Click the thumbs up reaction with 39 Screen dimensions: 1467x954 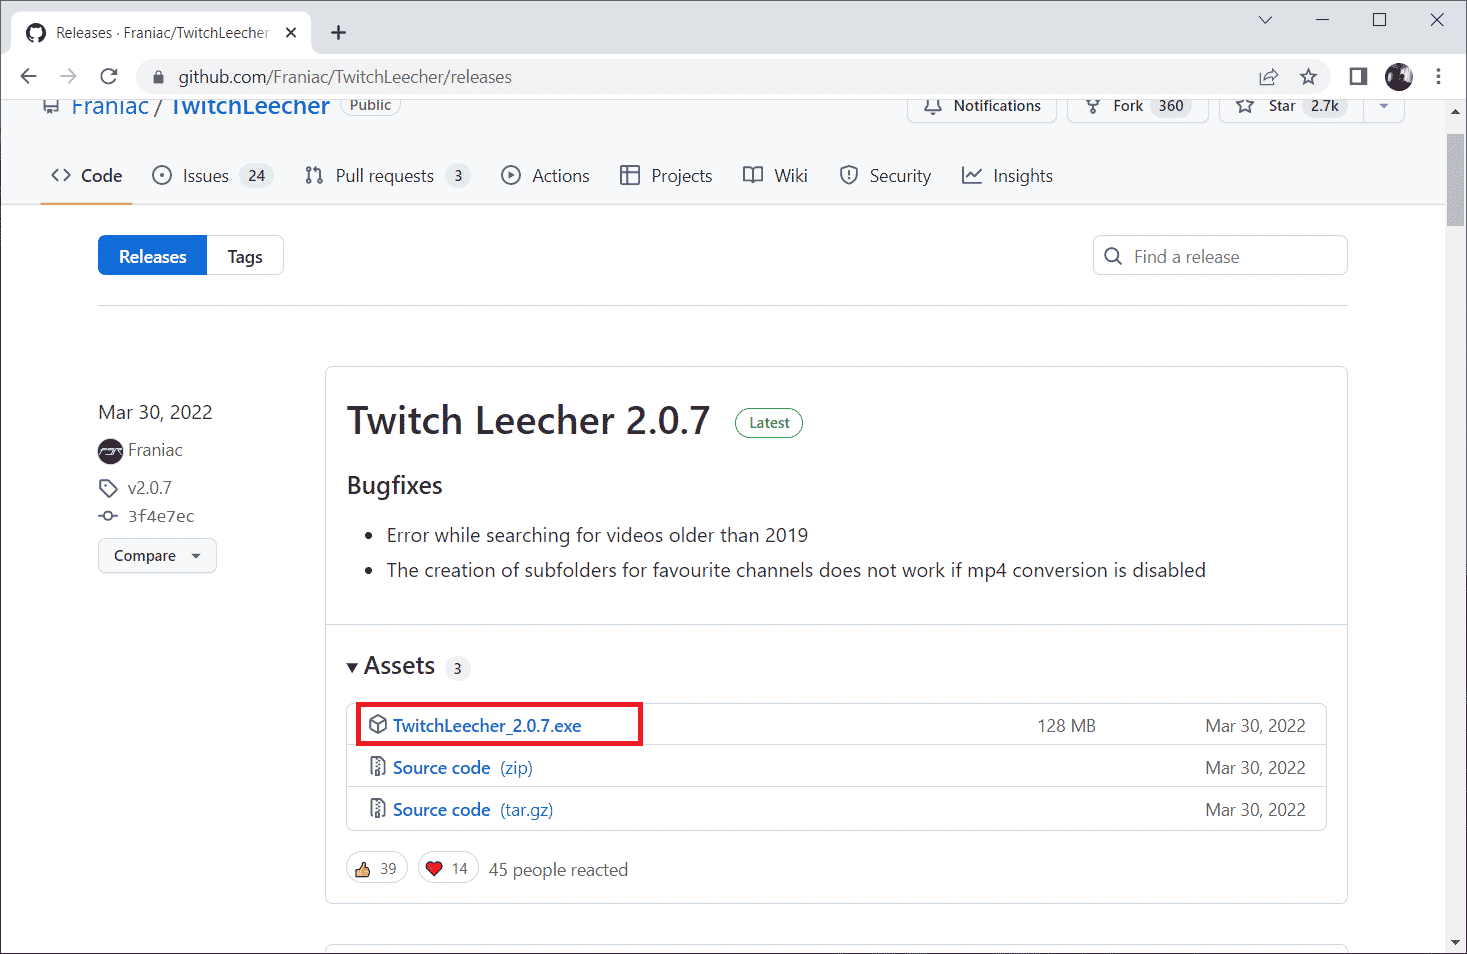click(x=377, y=869)
